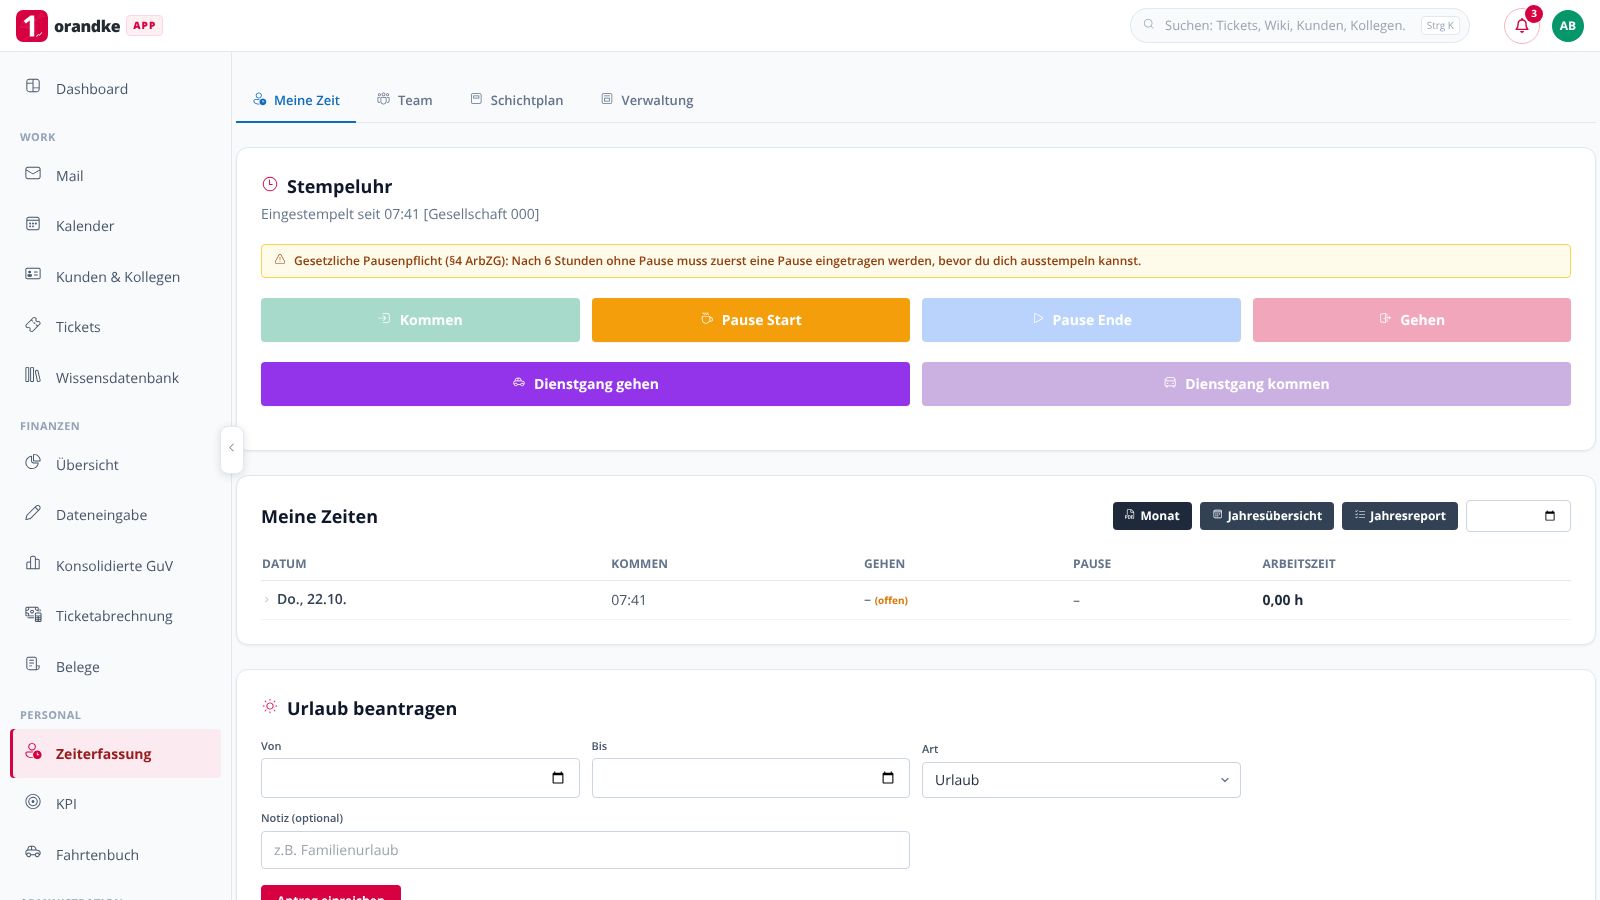Open Mail in the sidebar
This screenshot has height=900, width=1600.
[115, 175]
